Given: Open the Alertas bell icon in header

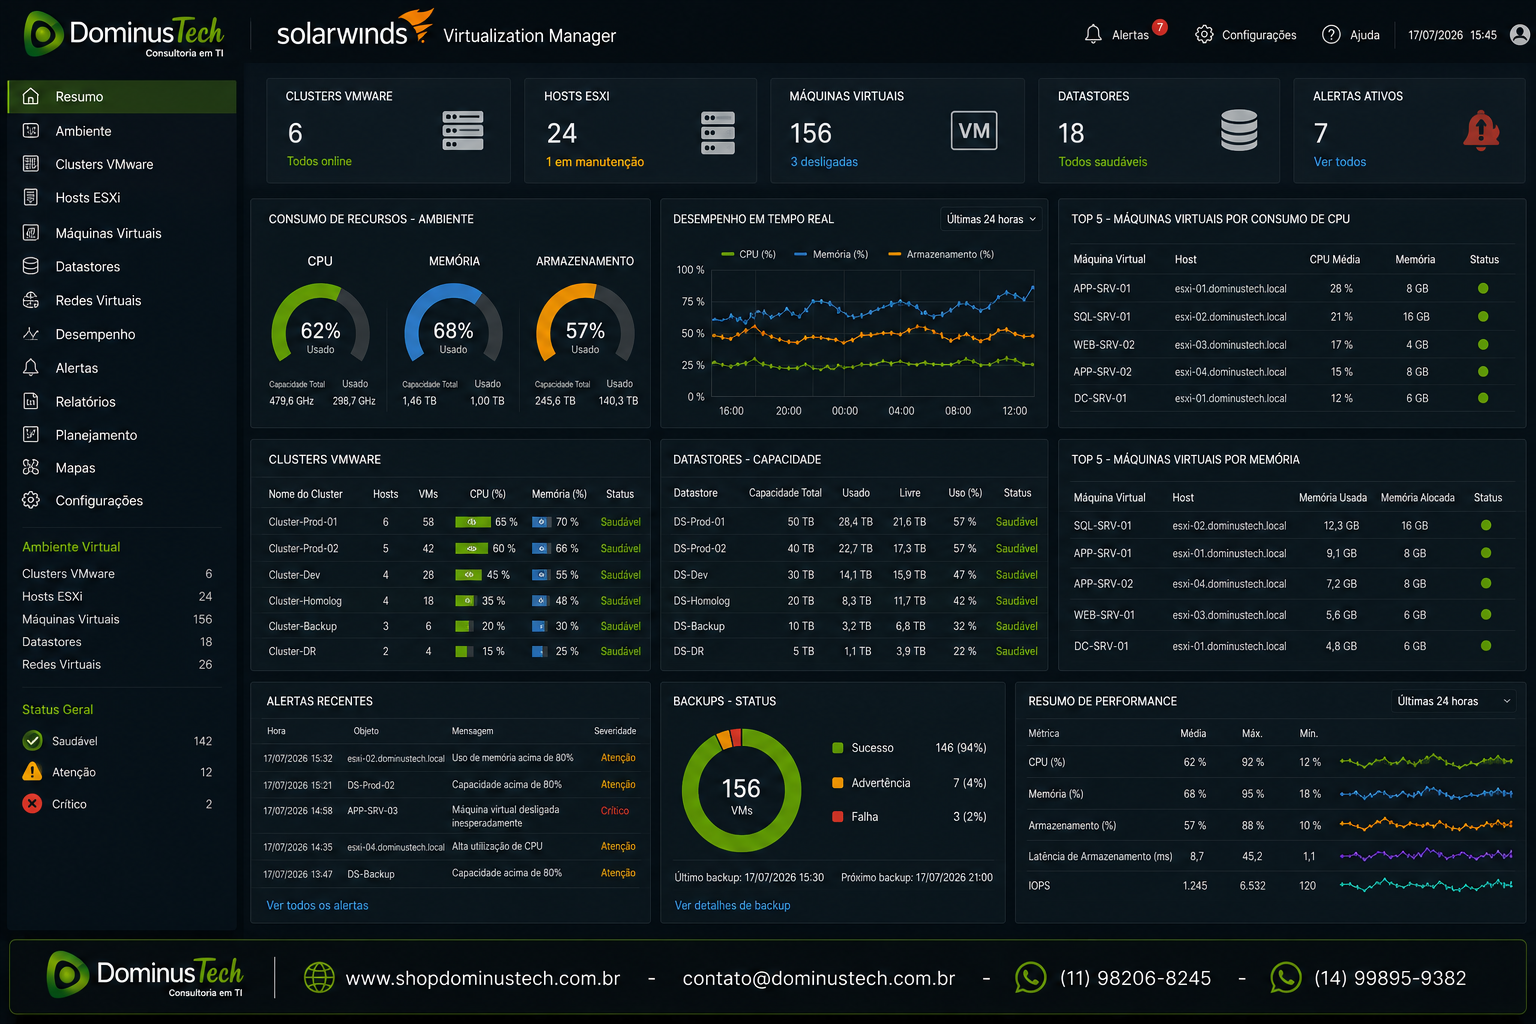Looking at the screenshot, I should (1093, 34).
